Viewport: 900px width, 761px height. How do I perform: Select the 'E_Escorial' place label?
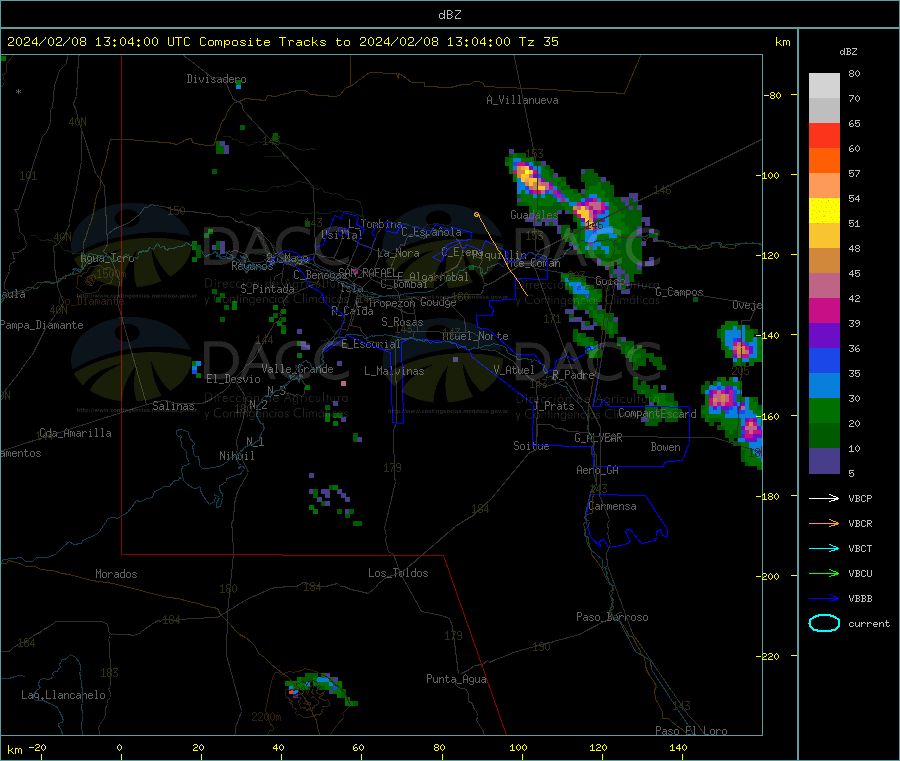[x=371, y=344]
